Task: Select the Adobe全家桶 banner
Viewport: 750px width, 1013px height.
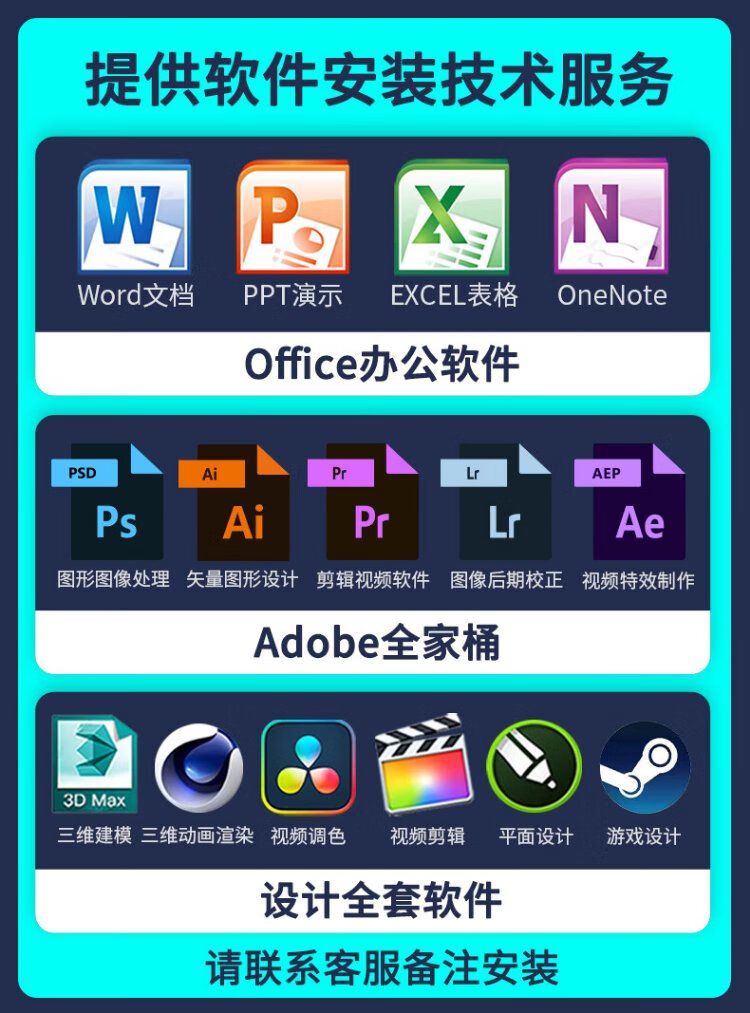Action: 373,642
